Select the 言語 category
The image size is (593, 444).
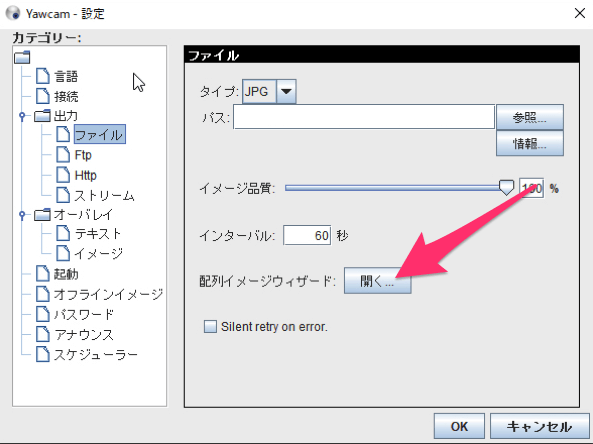(x=66, y=76)
